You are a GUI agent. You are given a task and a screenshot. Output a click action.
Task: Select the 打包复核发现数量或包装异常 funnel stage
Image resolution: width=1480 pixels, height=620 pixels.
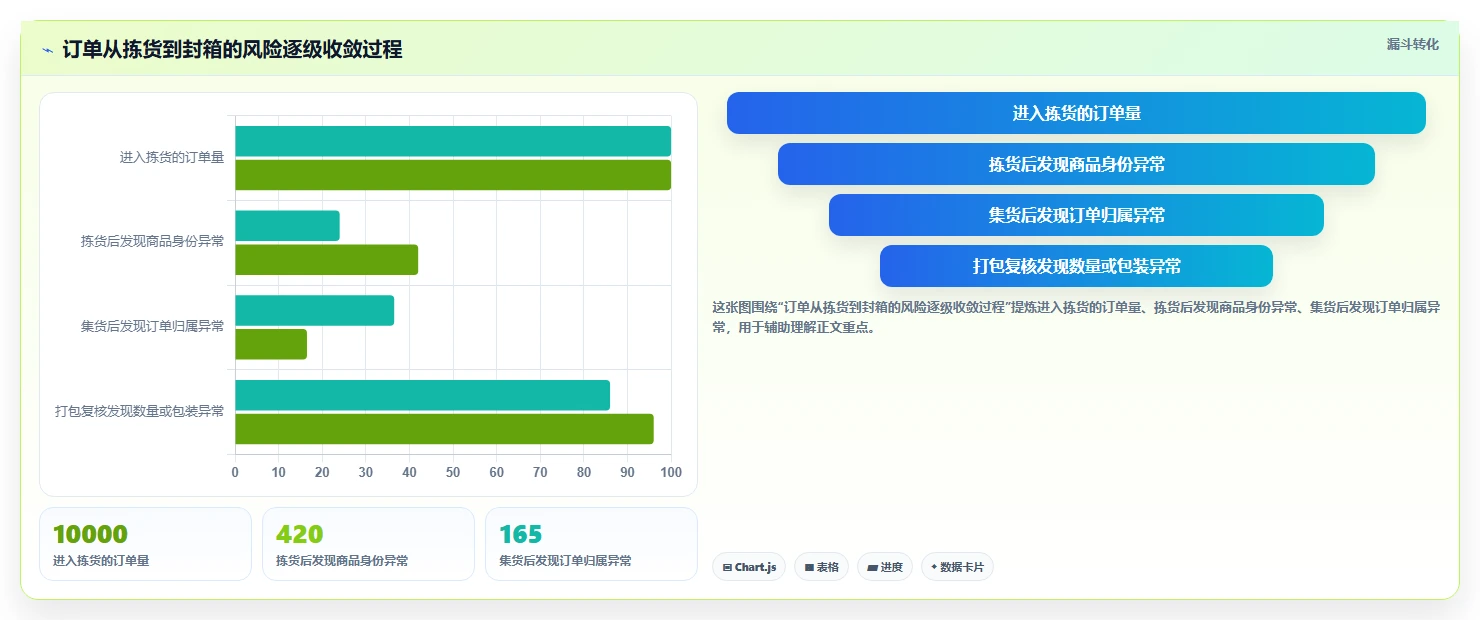point(1076,266)
